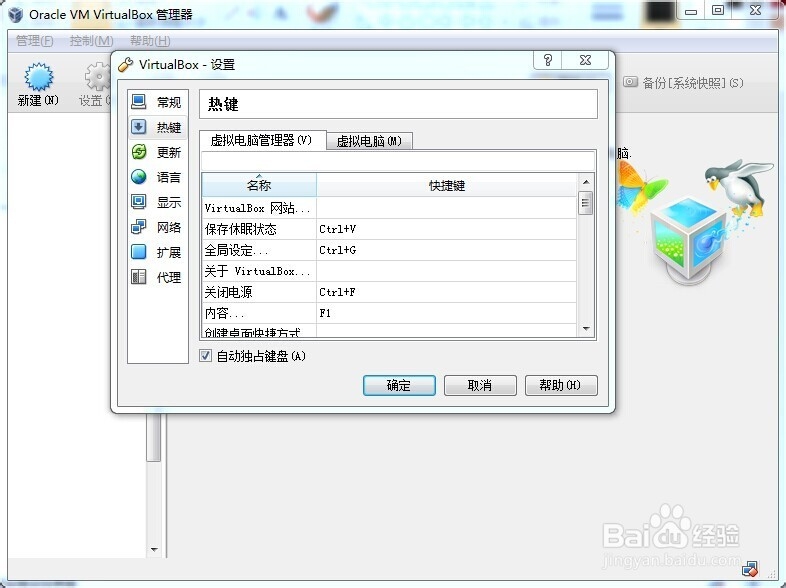The image size is (786, 588).
Task: Select the 显示 (Display) screen icon
Action: click(138, 202)
